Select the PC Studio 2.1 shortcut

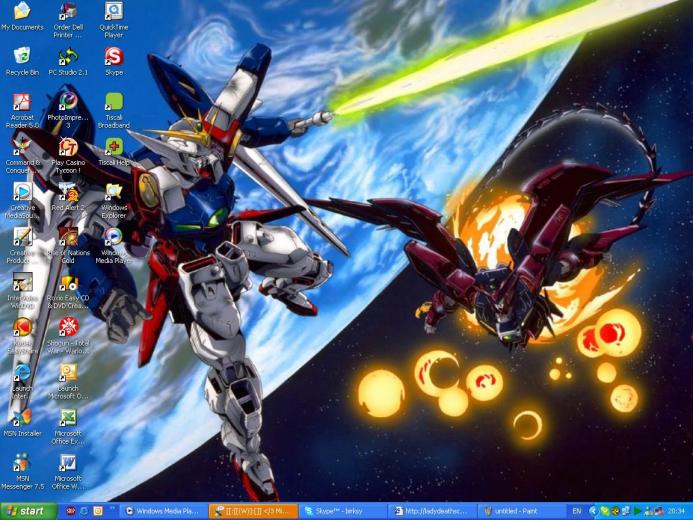click(68, 61)
